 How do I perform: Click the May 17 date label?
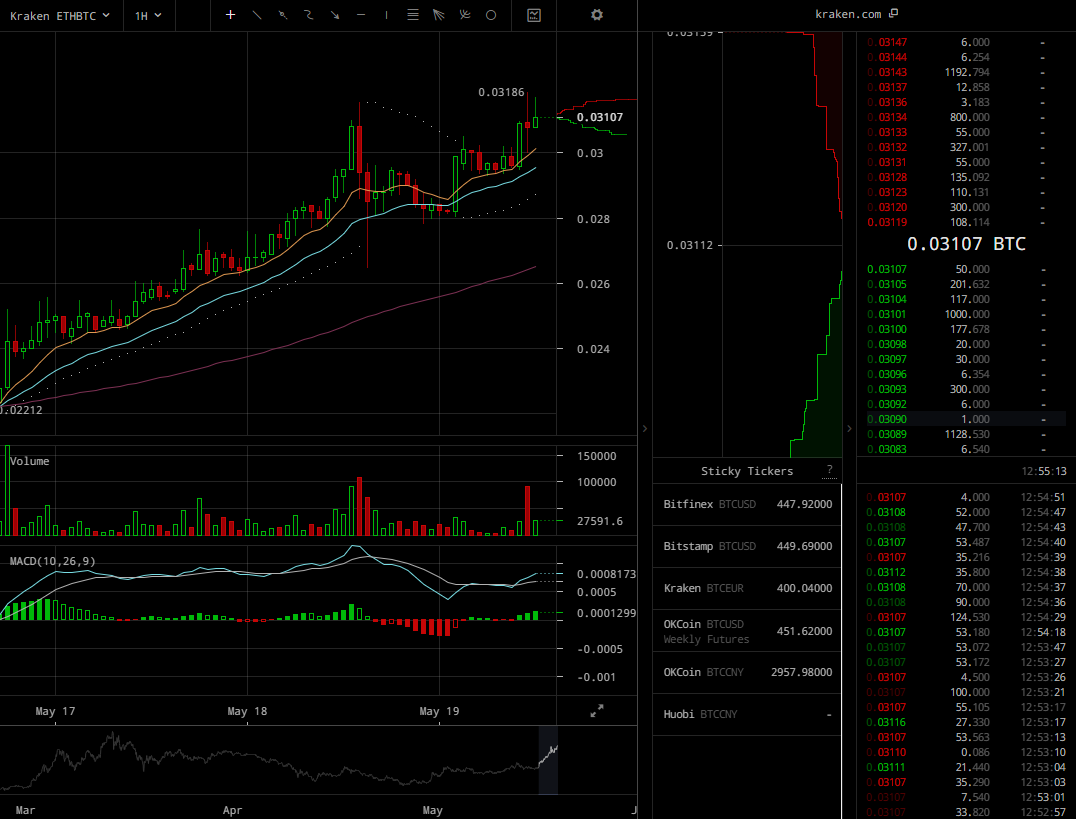[55, 711]
